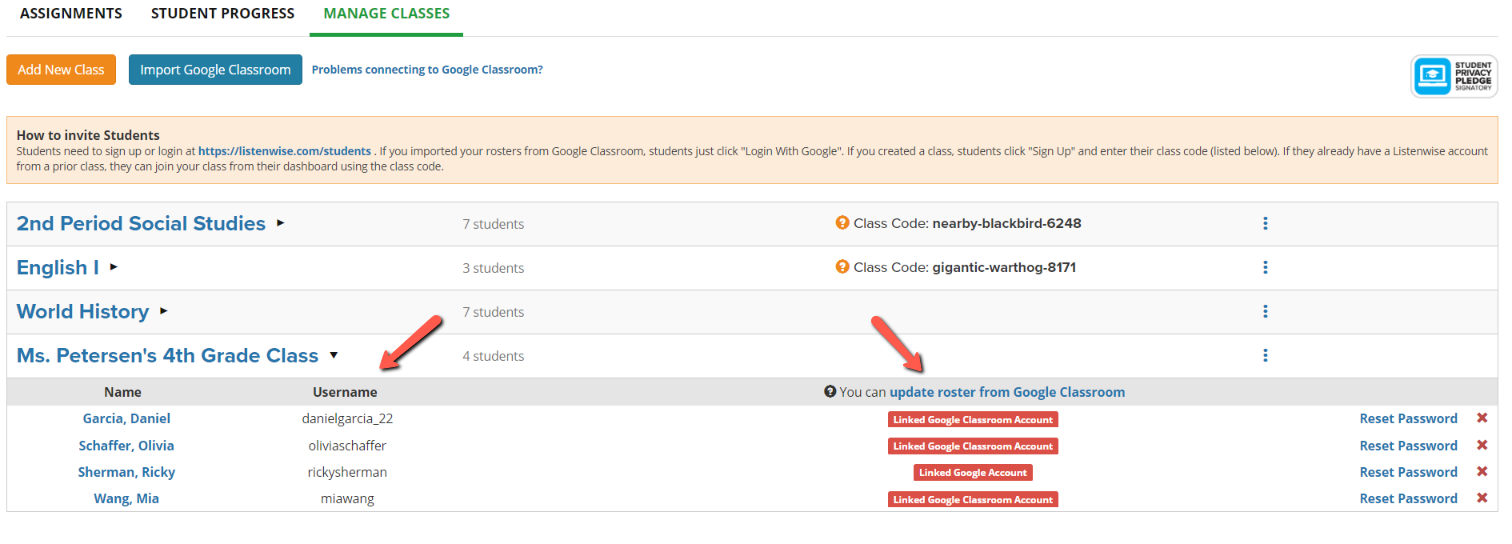Collapse Ms. Petersen's 4th Grade Class arrow
1512x544 pixels.
334,355
